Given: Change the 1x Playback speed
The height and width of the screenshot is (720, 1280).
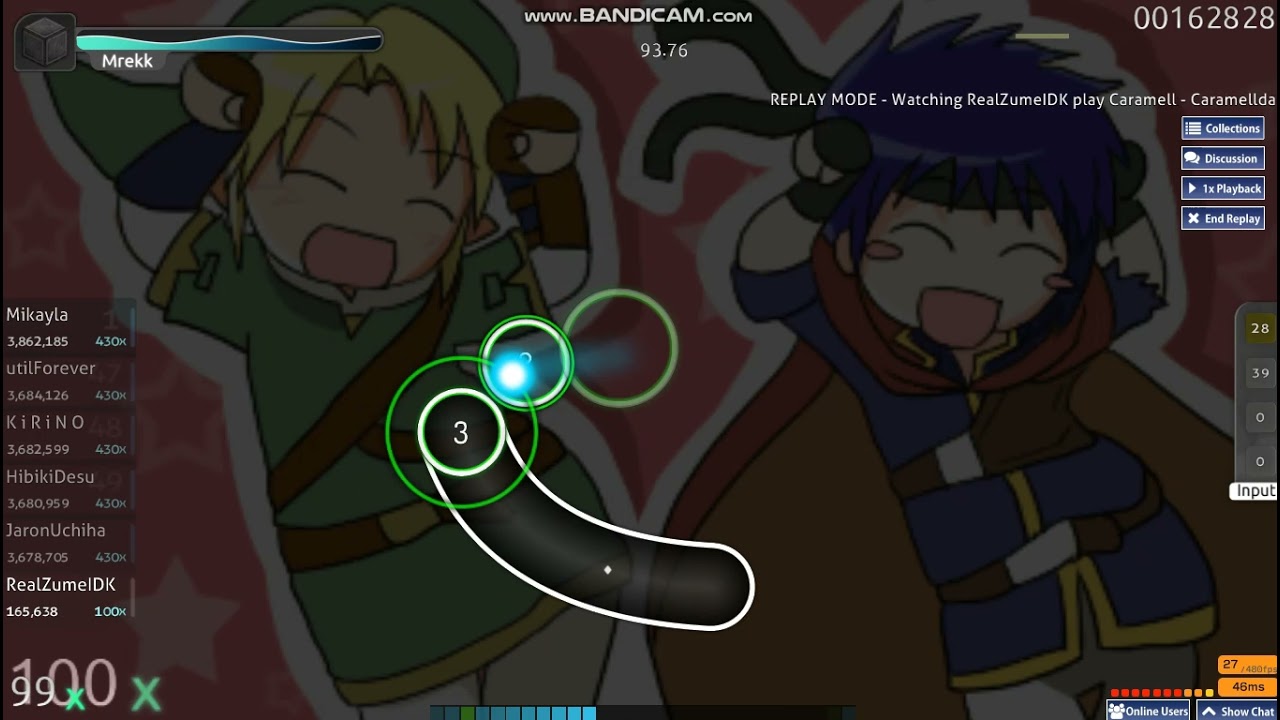Looking at the screenshot, I should pyautogui.click(x=1223, y=188).
